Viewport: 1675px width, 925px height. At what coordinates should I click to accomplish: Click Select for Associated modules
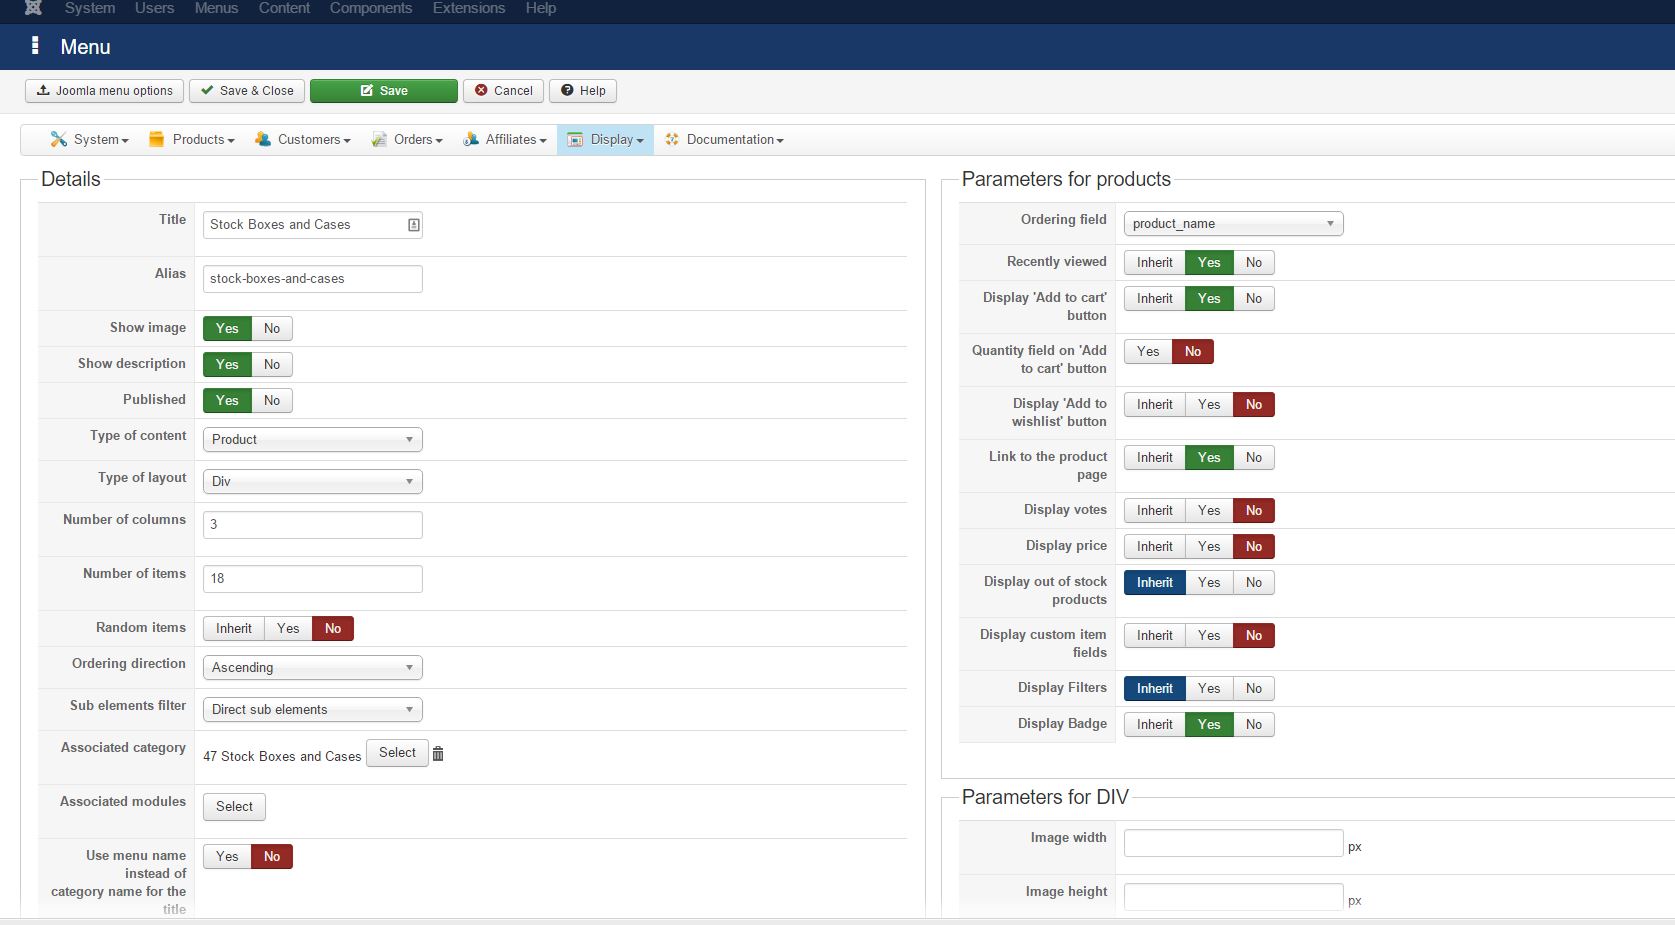[234, 807]
